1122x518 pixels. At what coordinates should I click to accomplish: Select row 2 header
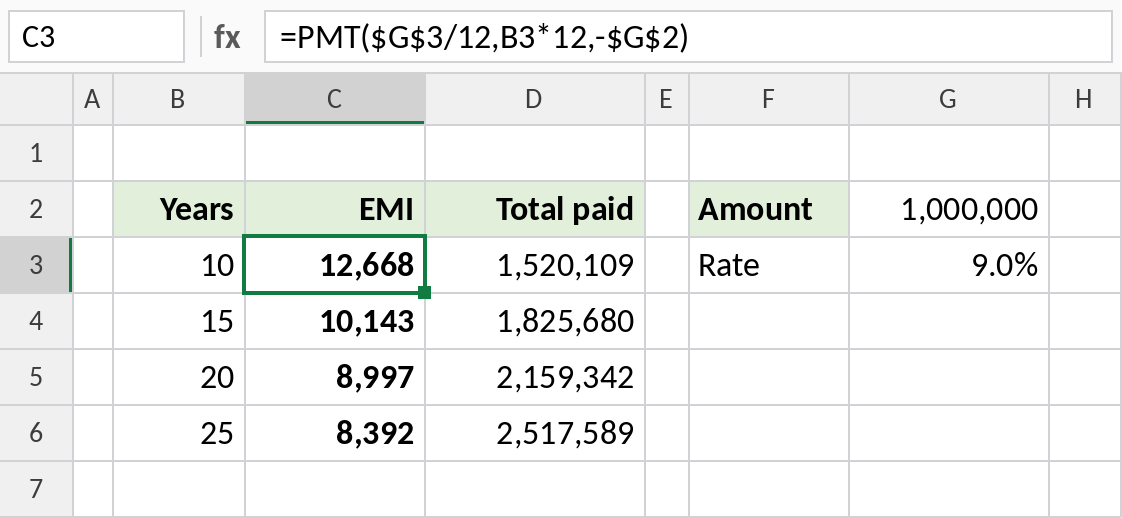pyautogui.click(x=36, y=209)
